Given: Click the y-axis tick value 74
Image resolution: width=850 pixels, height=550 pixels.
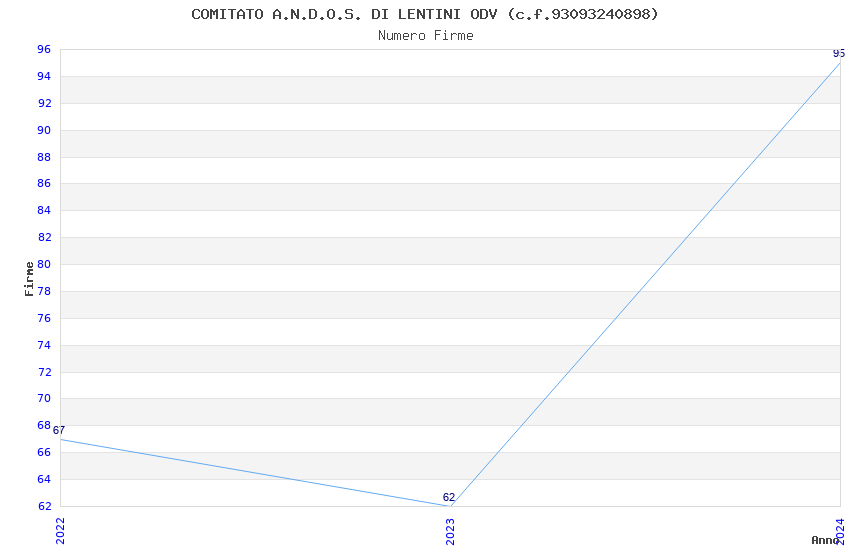Looking at the screenshot, I should [x=44, y=345].
